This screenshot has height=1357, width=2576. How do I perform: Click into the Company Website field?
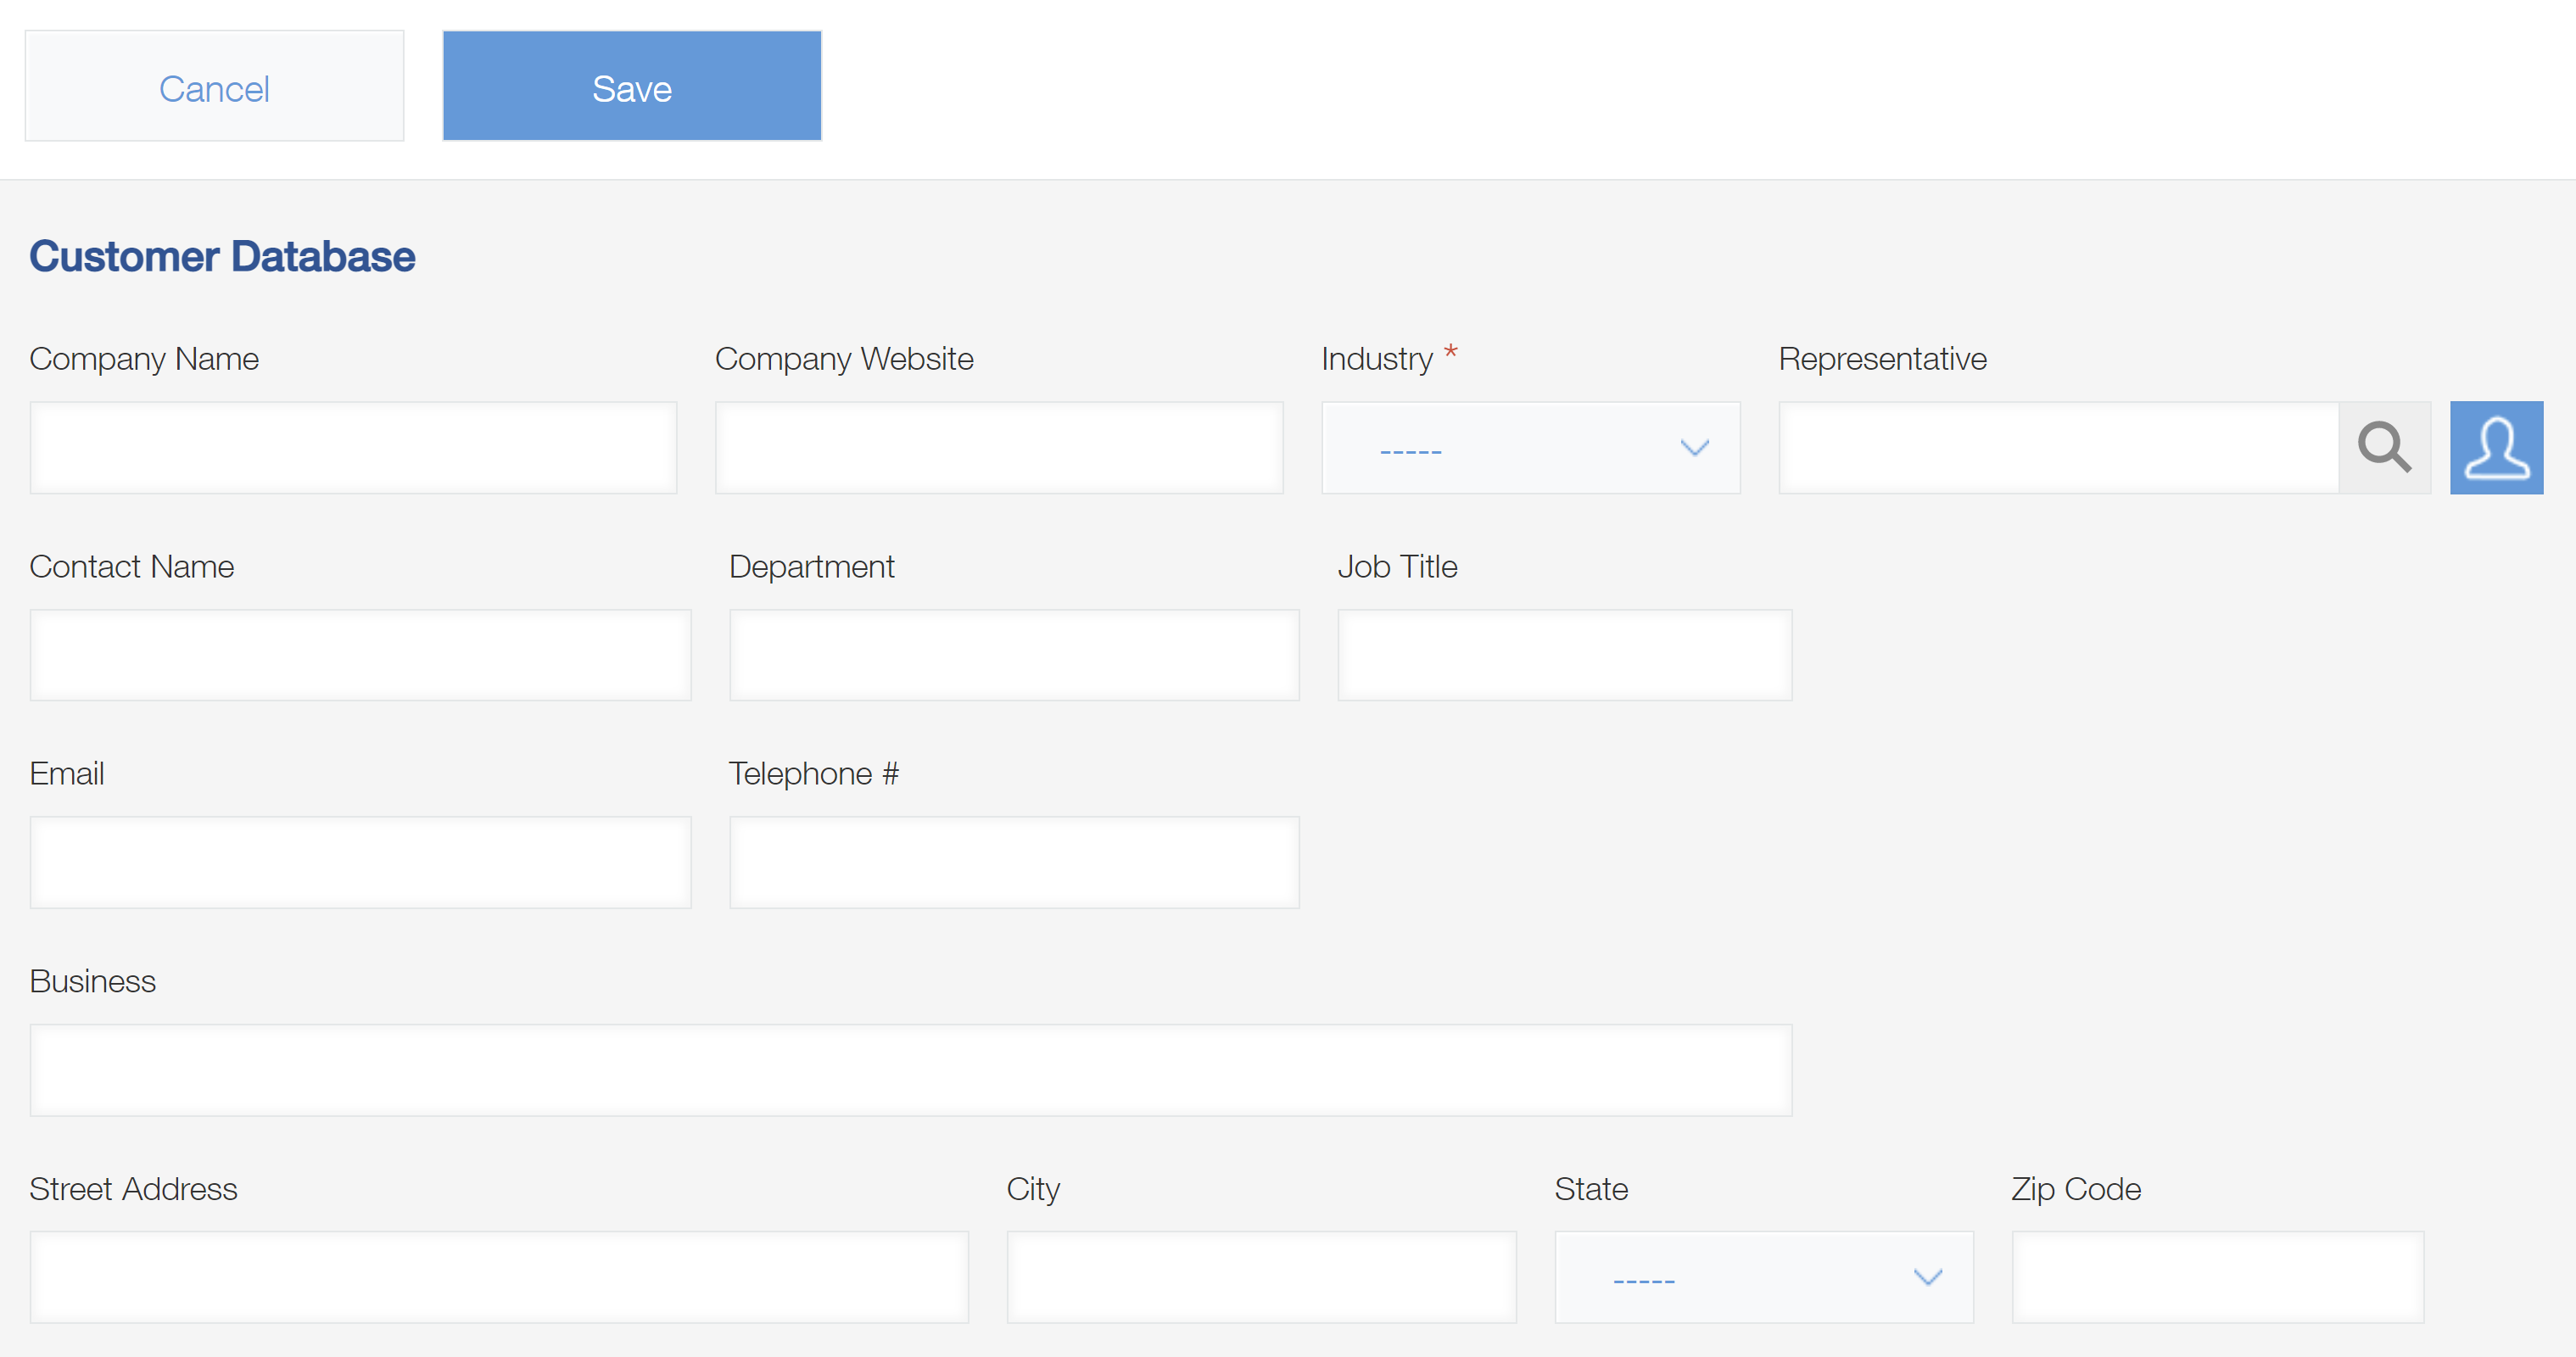(998, 447)
